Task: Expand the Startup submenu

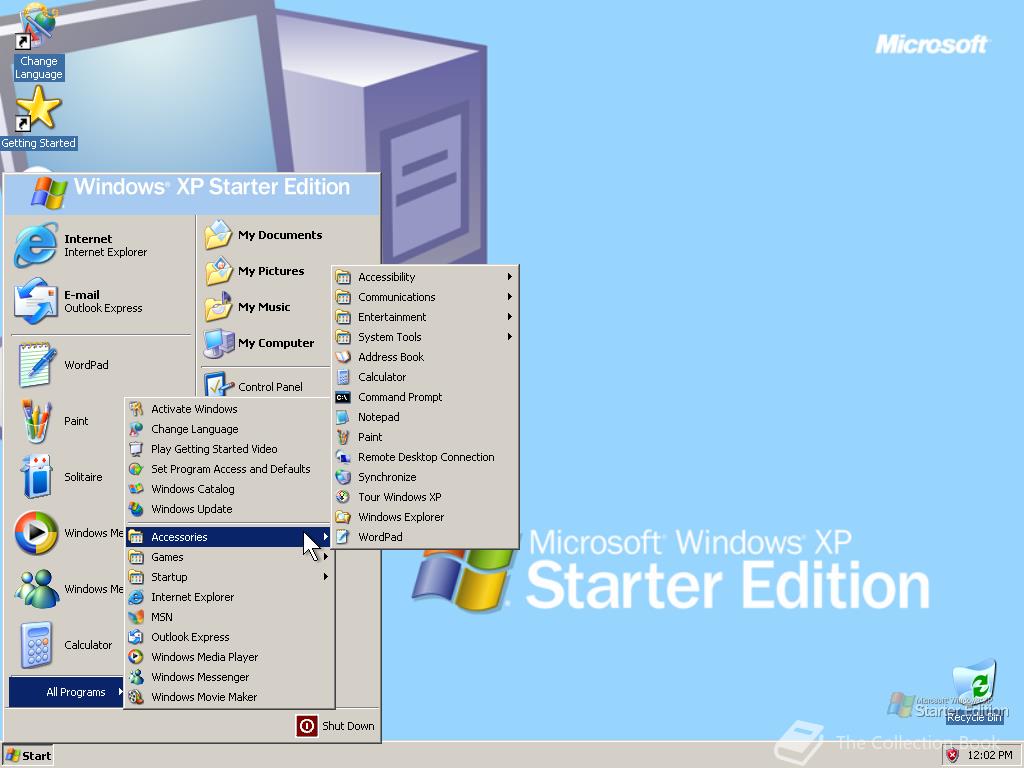Action: [229, 577]
